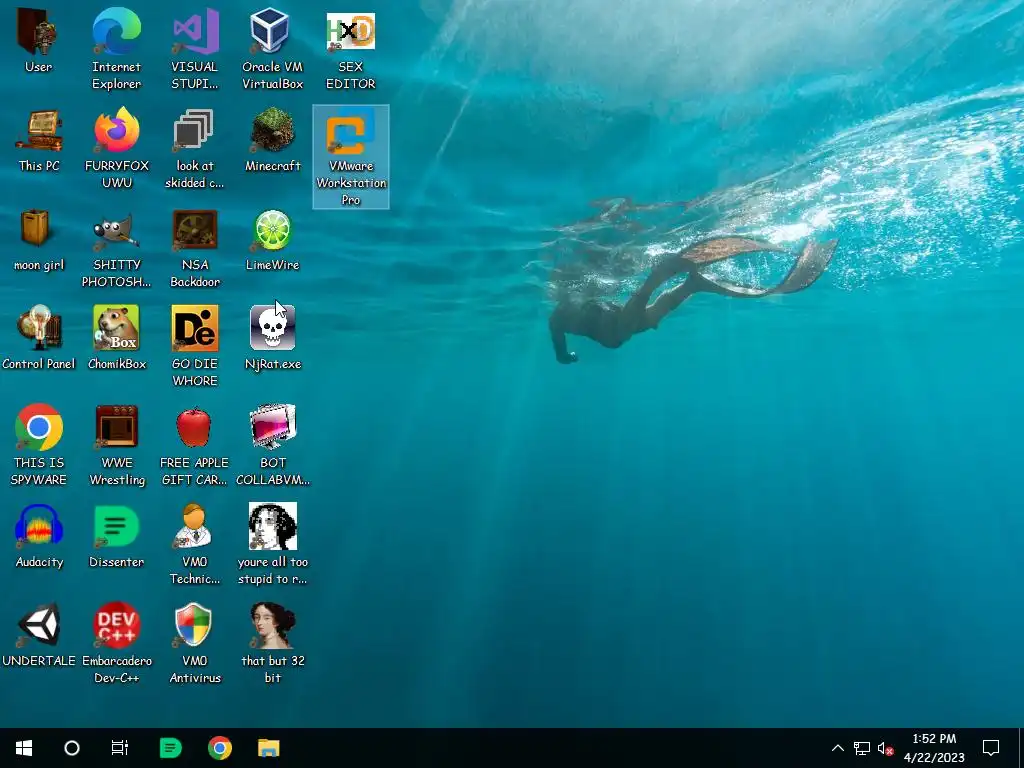
Task: Click the FREE APPLE GIFT CAR... apple icon
Action: [x=195, y=427]
